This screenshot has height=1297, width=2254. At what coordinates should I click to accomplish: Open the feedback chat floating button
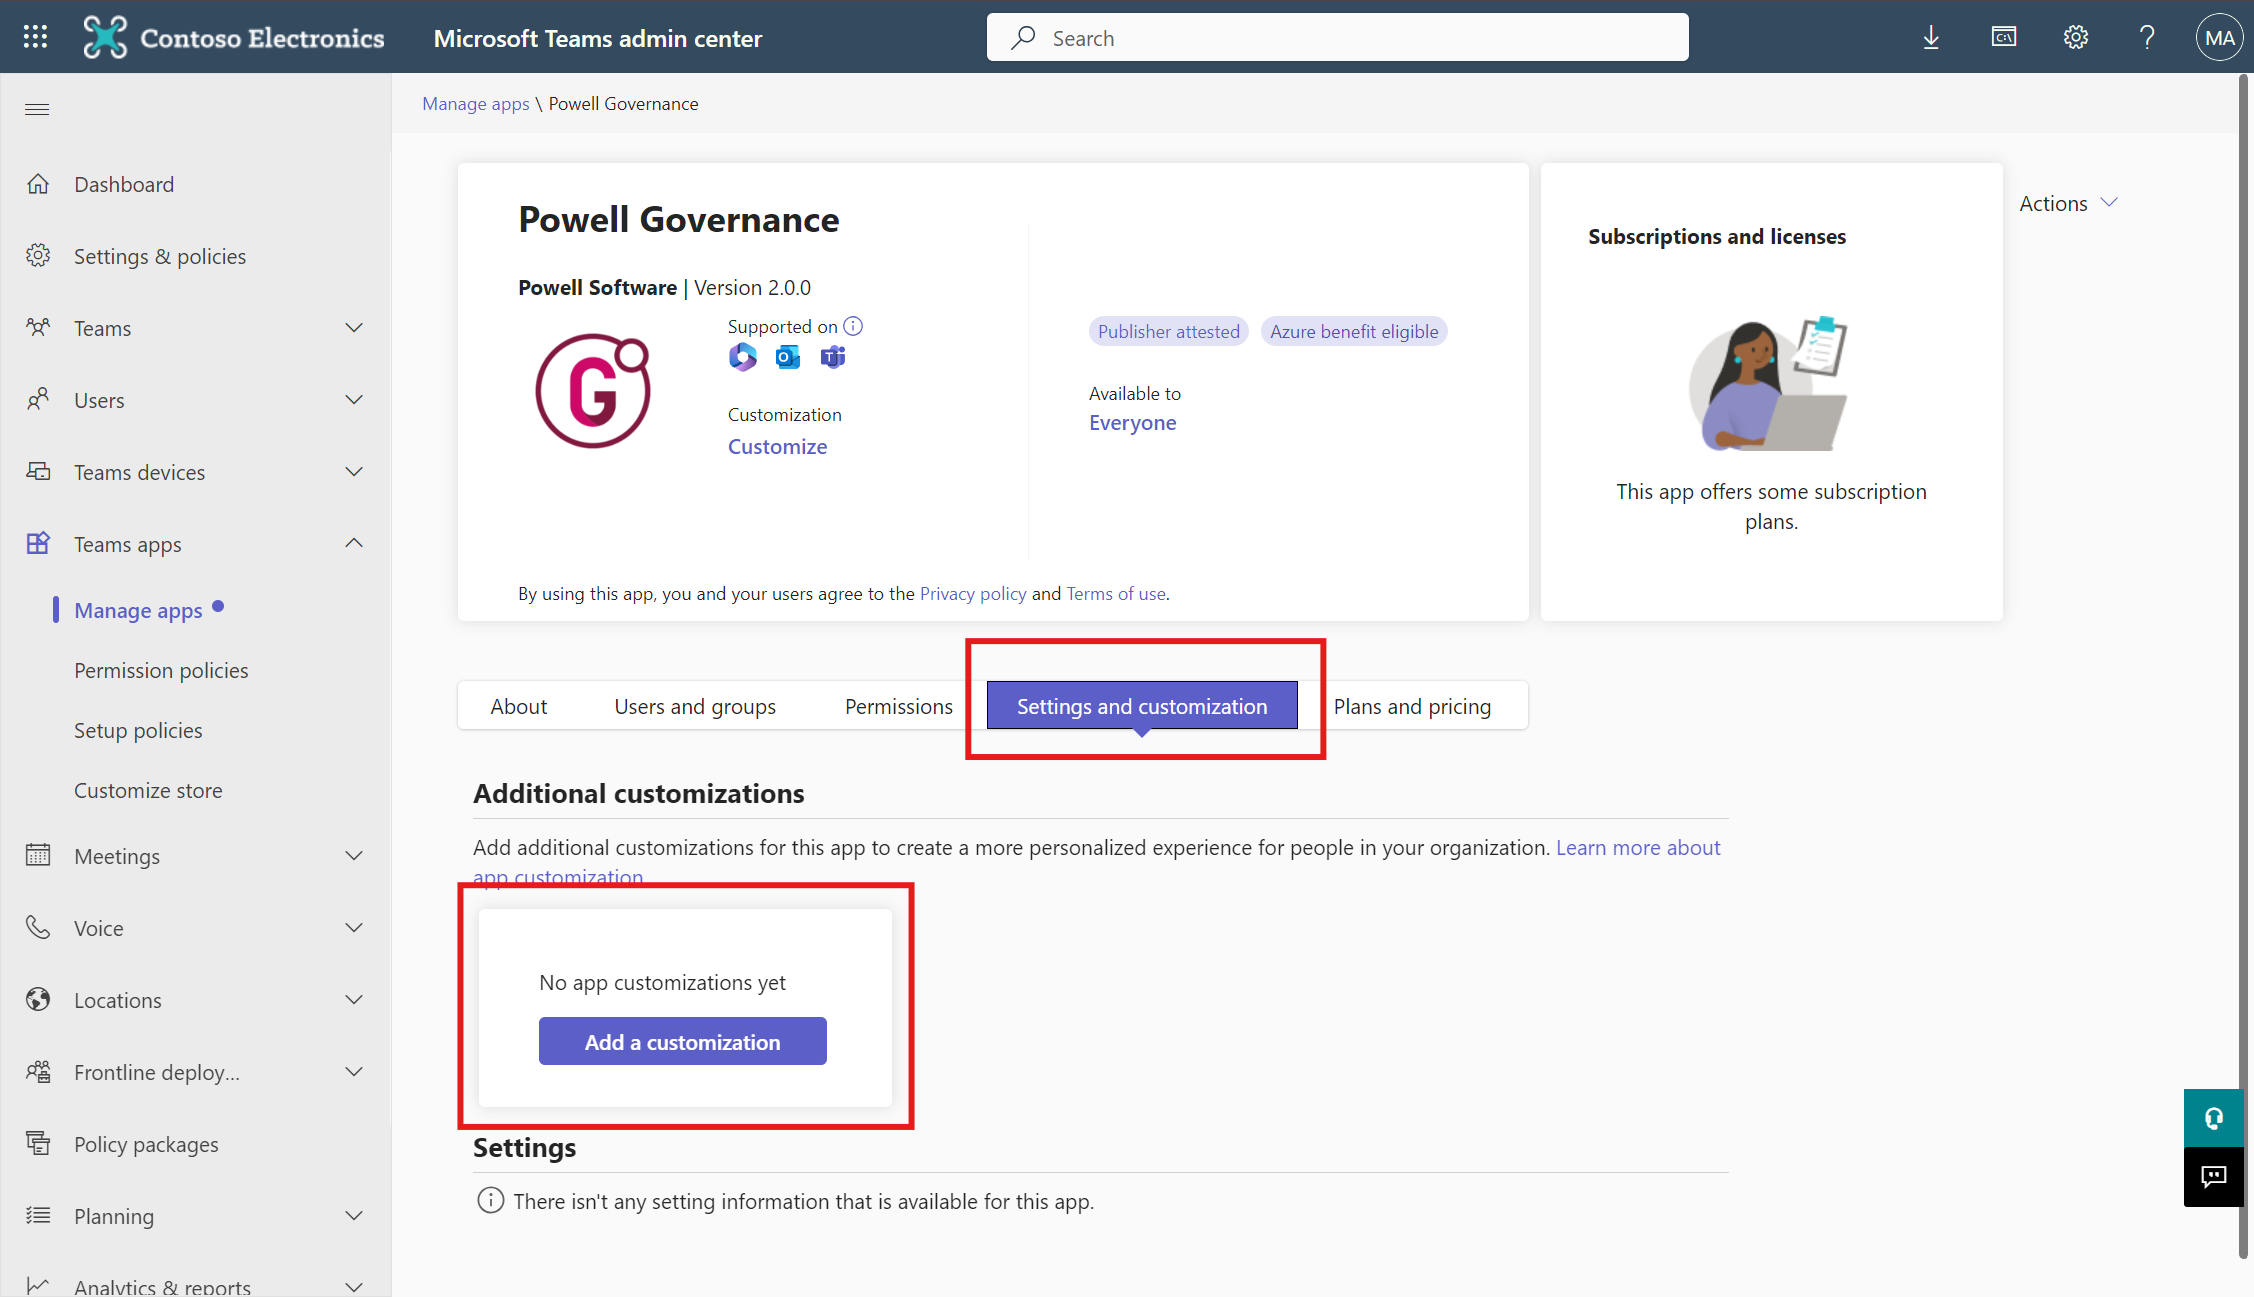[x=2214, y=1177]
